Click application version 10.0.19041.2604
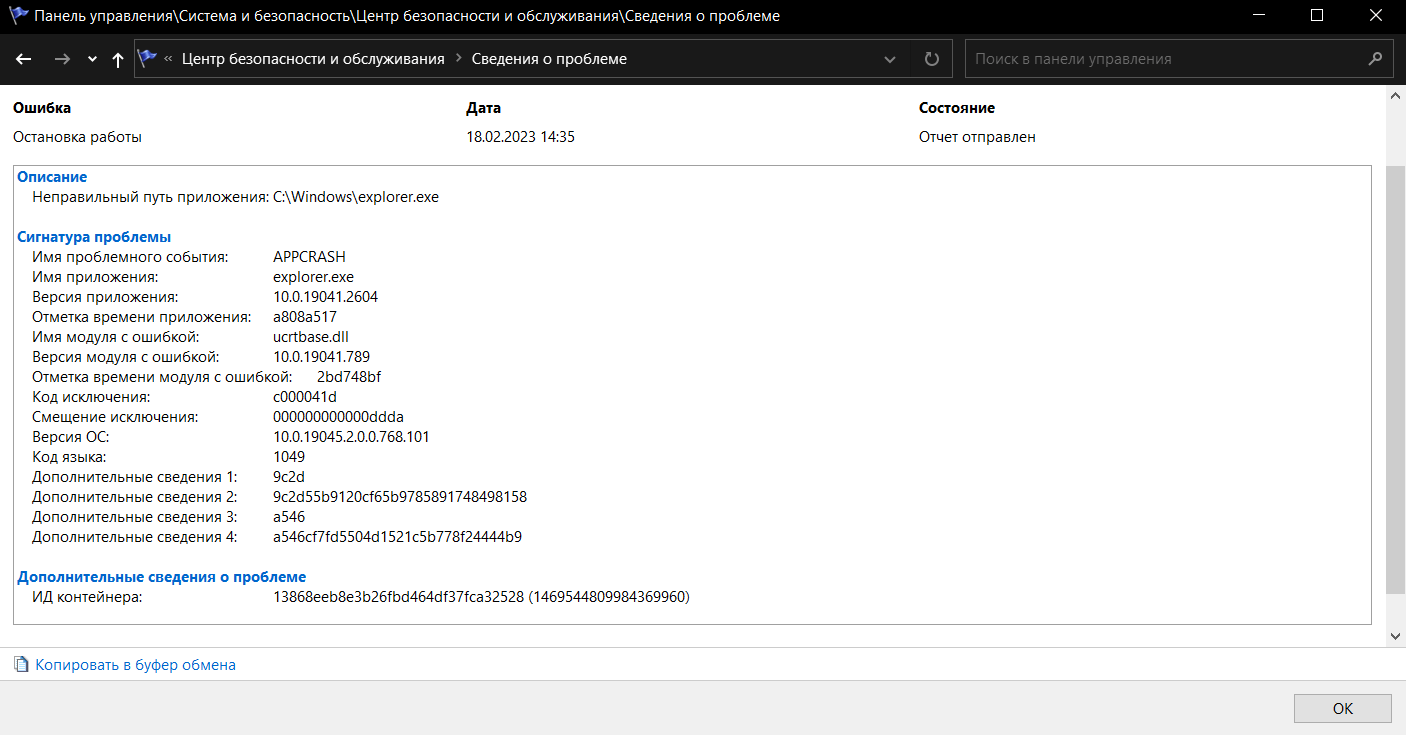The width and height of the screenshot is (1406, 735). click(325, 297)
